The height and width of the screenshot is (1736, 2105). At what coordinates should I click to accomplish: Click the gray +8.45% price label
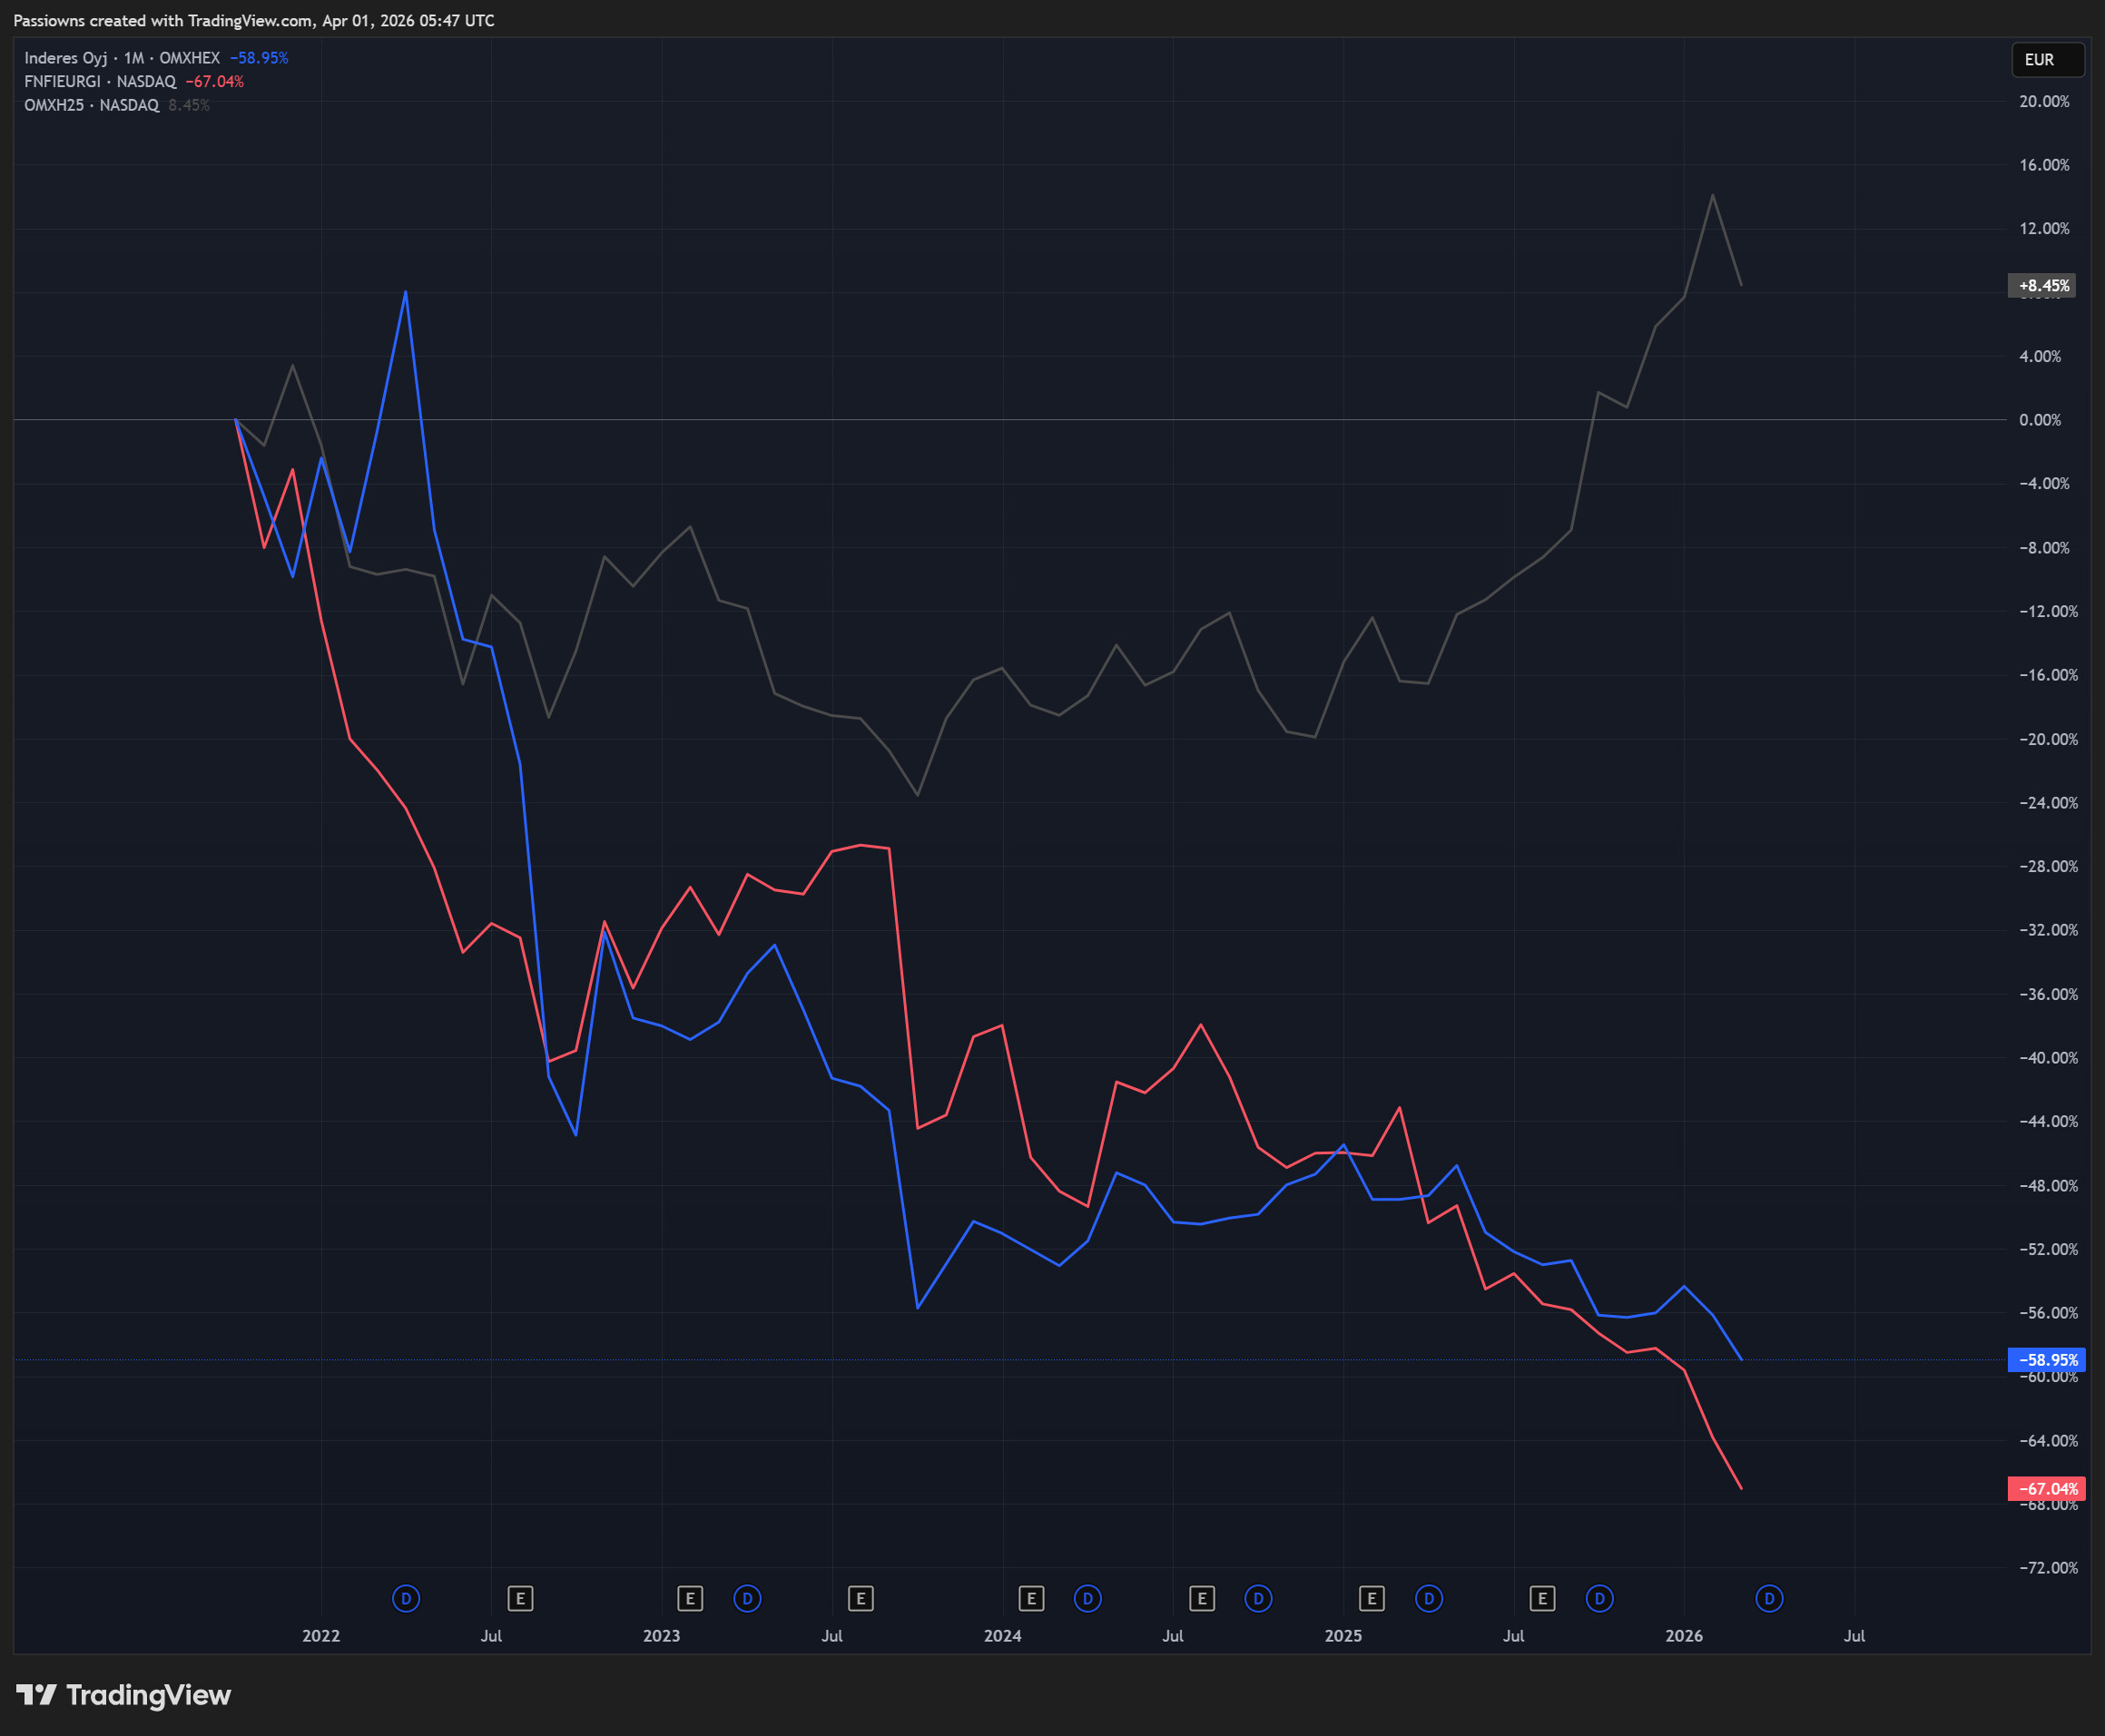point(2041,286)
